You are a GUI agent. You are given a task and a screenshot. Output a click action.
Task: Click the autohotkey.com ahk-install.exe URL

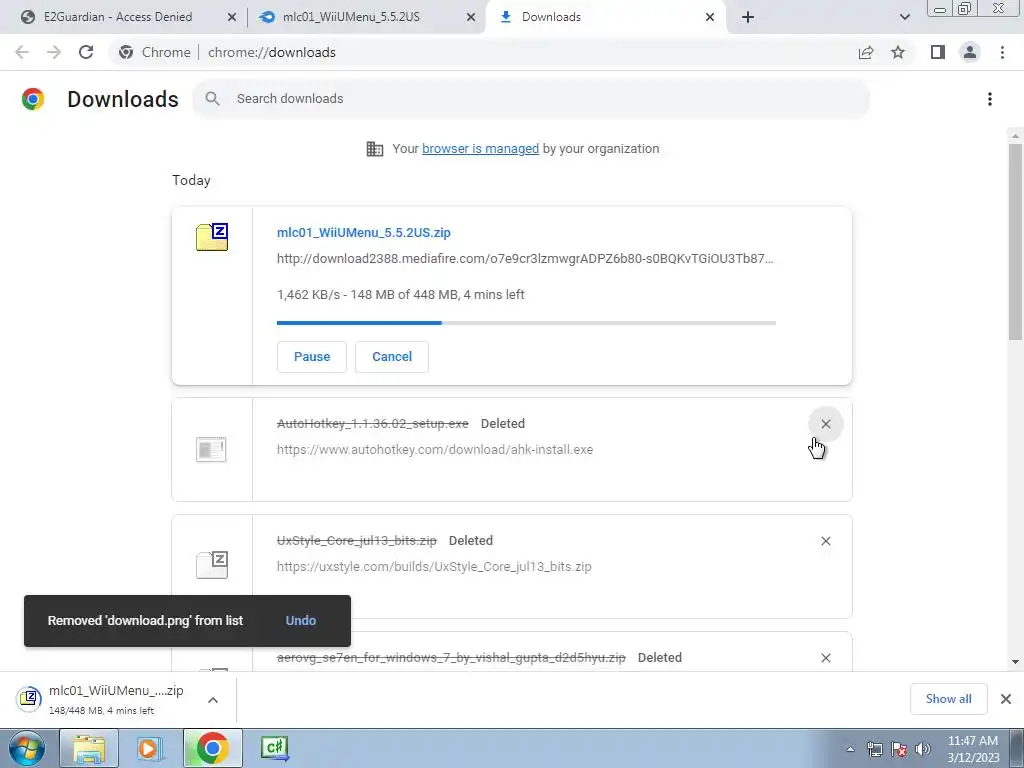point(435,449)
